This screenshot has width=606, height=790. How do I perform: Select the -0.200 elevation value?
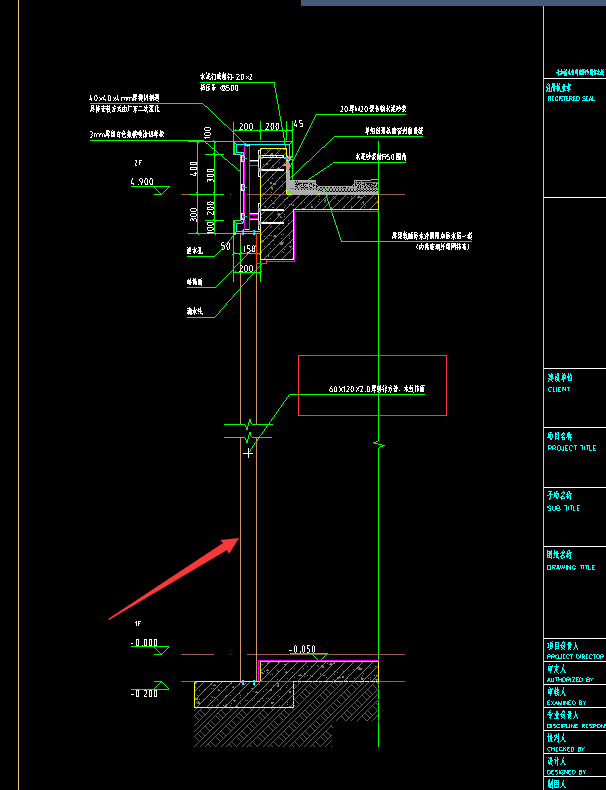tap(144, 694)
